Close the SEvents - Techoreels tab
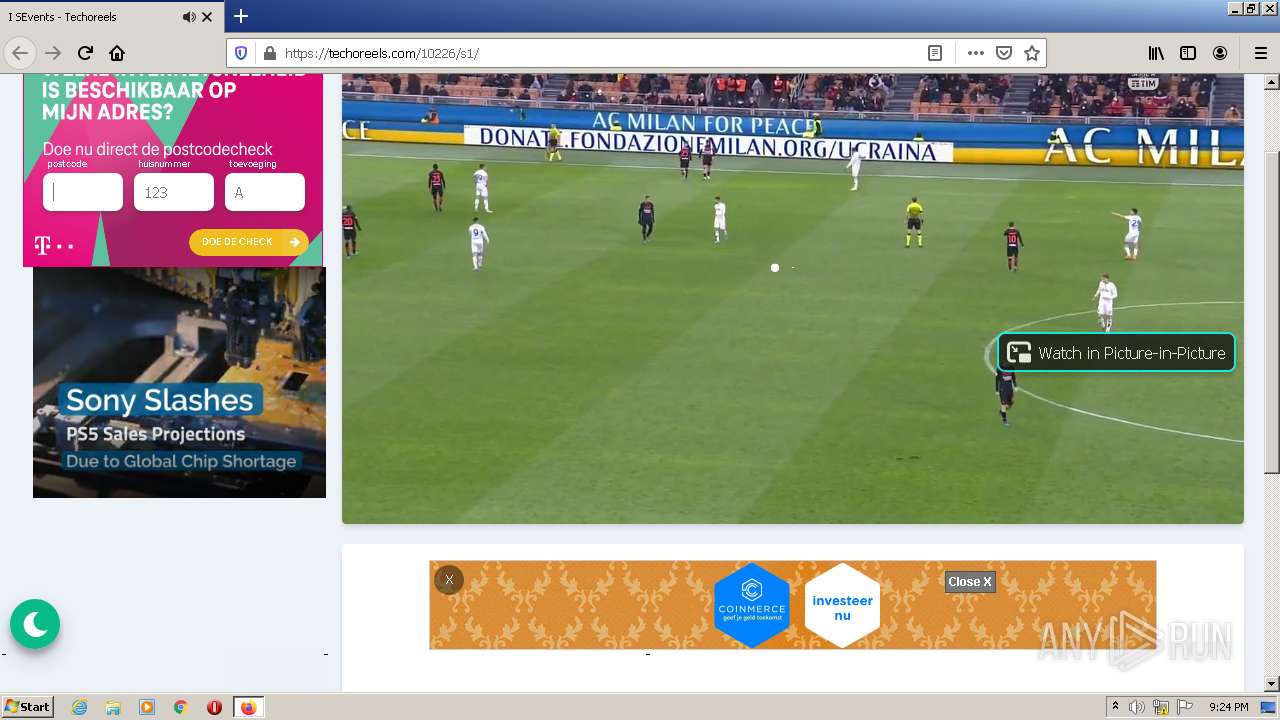 207,17
